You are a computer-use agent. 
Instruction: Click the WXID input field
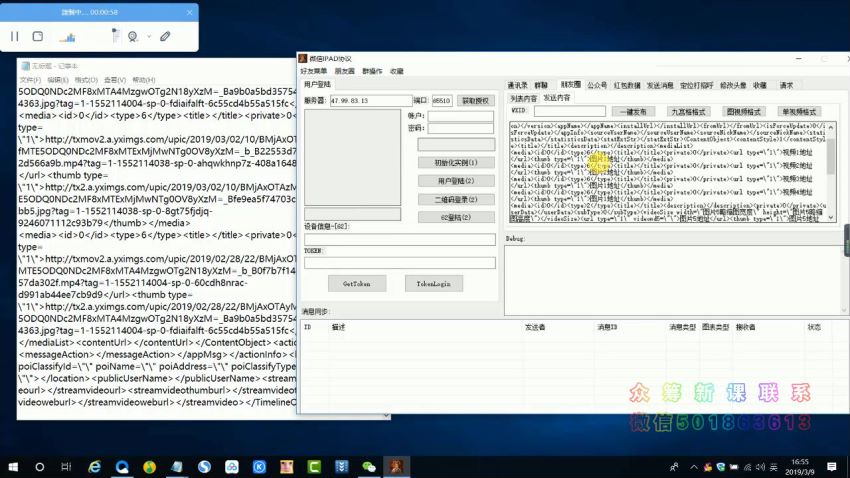[x=570, y=111]
